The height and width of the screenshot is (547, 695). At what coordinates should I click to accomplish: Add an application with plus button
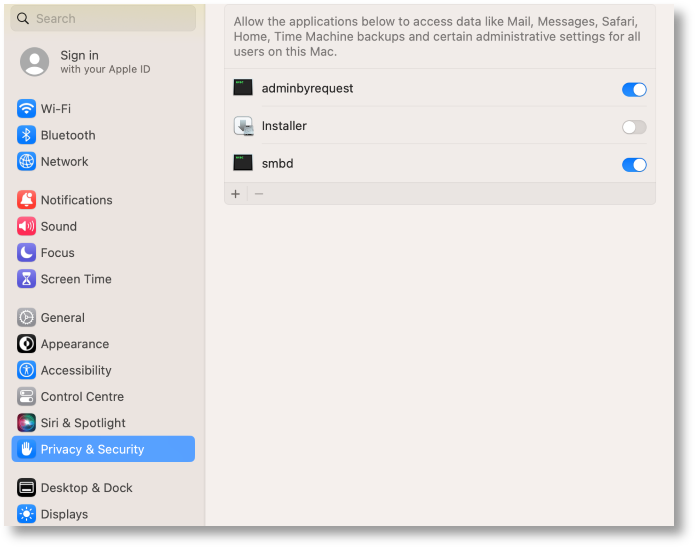pyautogui.click(x=235, y=194)
